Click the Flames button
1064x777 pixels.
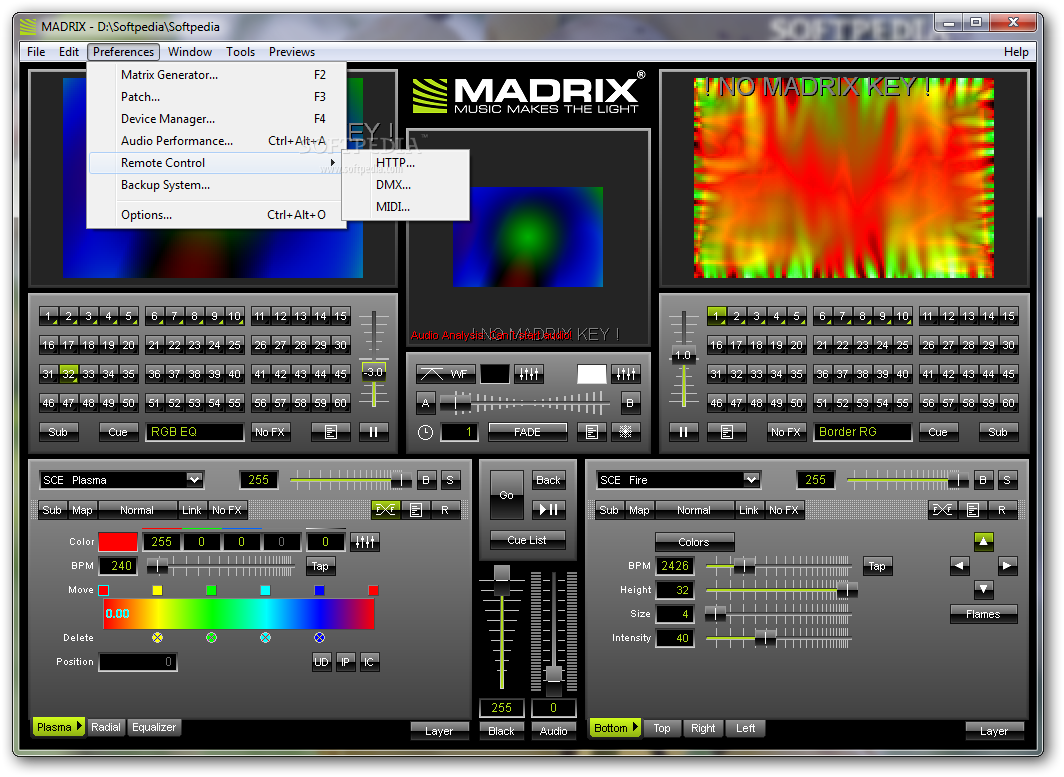(x=983, y=614)
